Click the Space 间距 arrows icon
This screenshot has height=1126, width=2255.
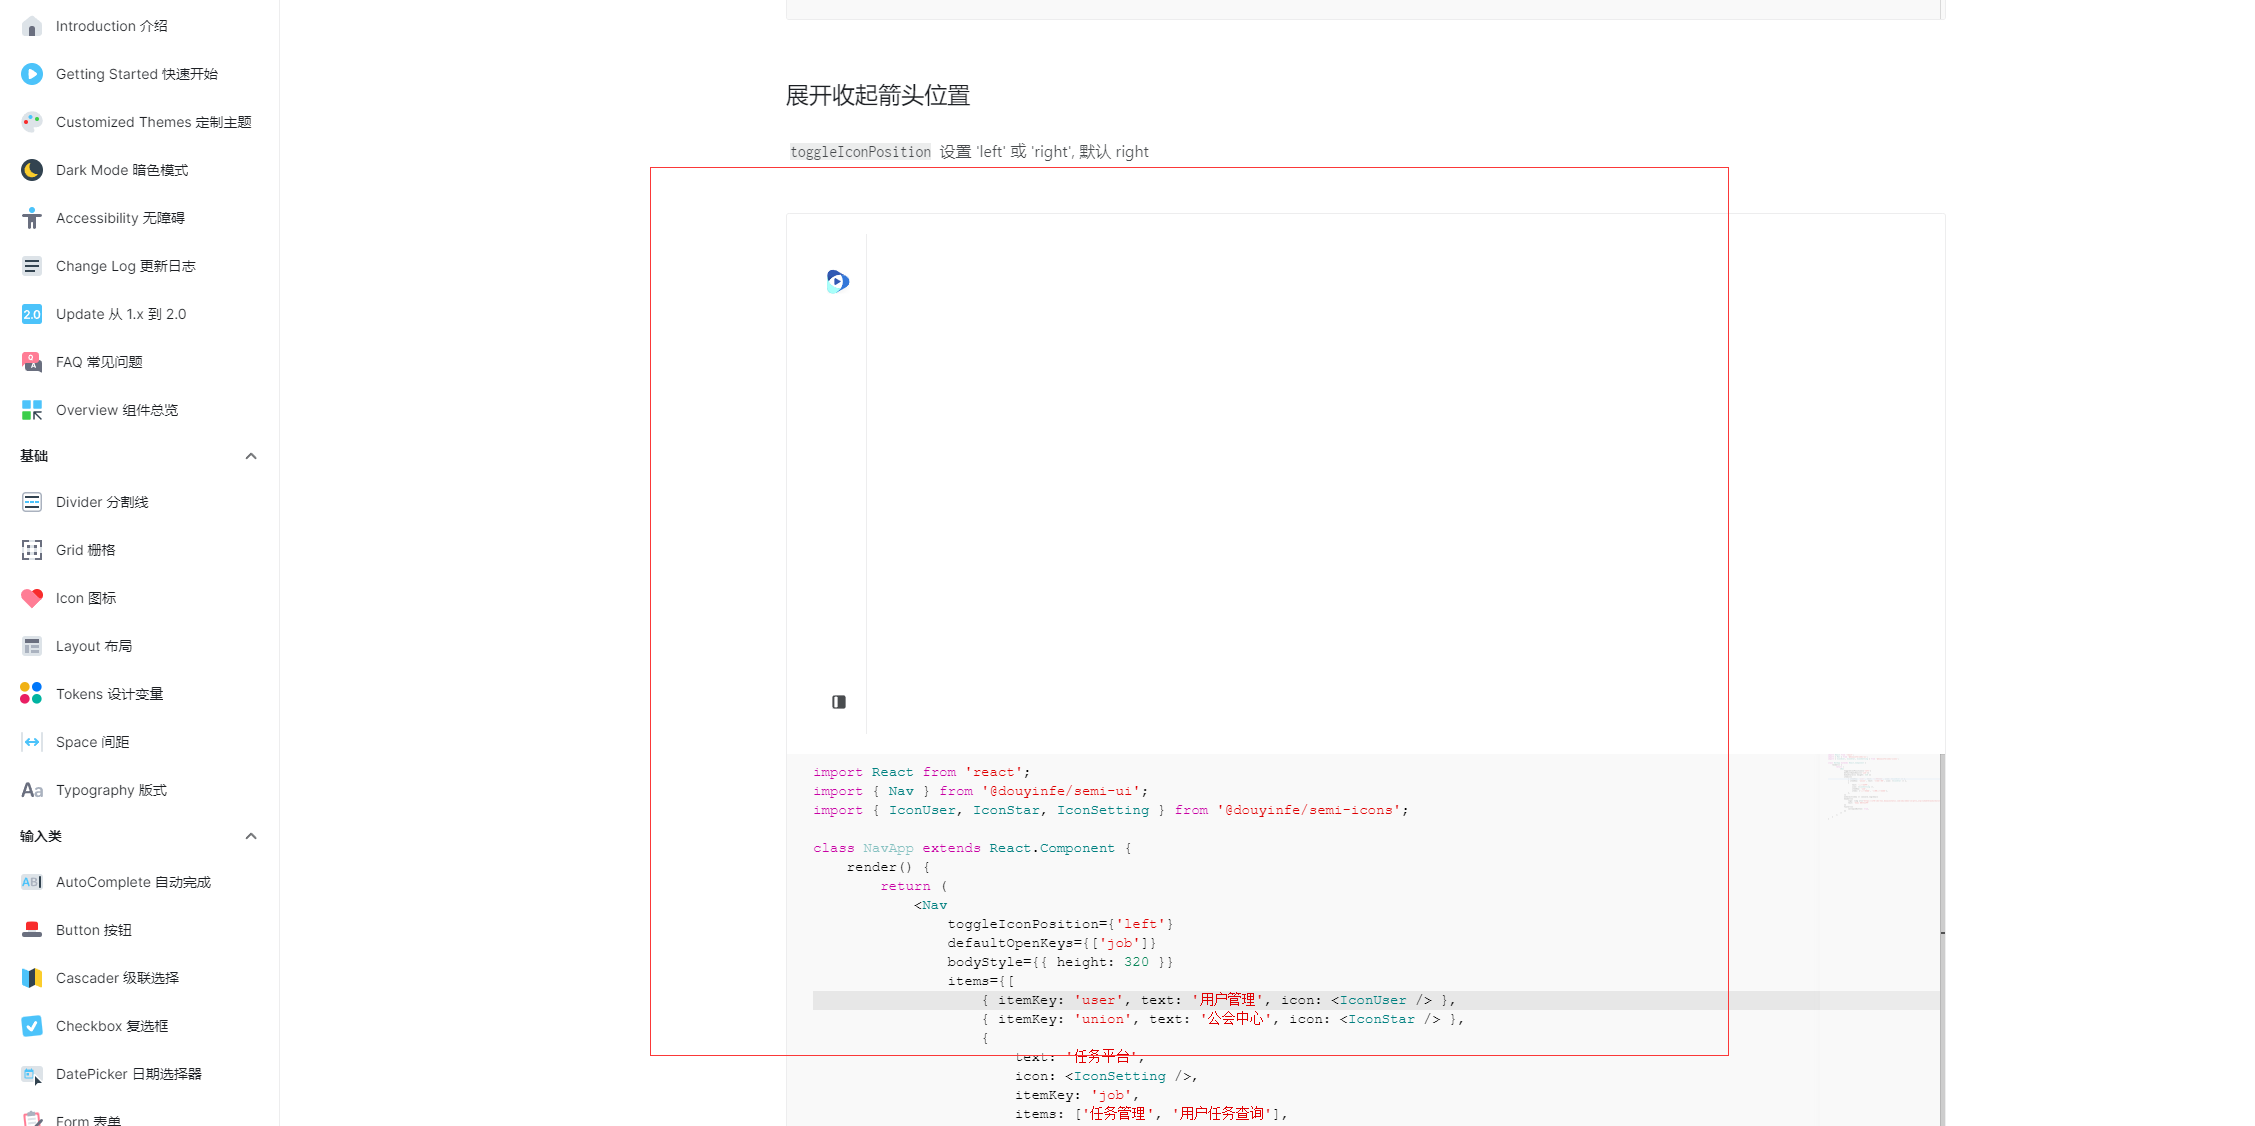(x=31, y=741)
